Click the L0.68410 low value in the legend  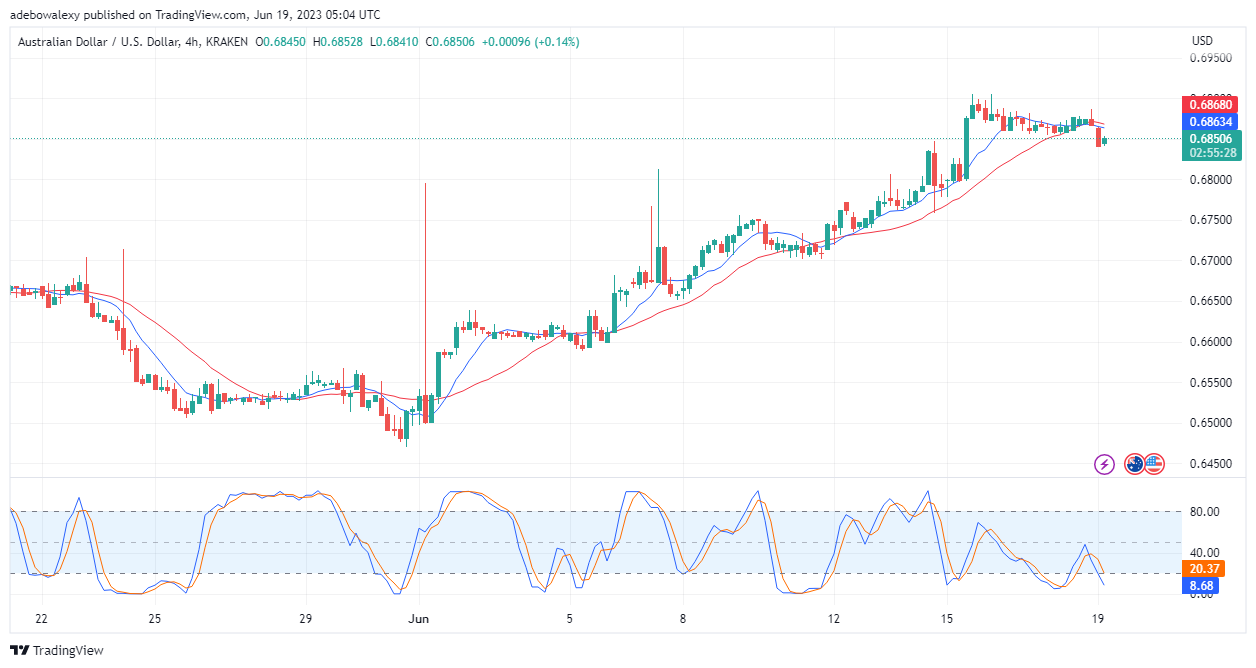click(394, 42)
